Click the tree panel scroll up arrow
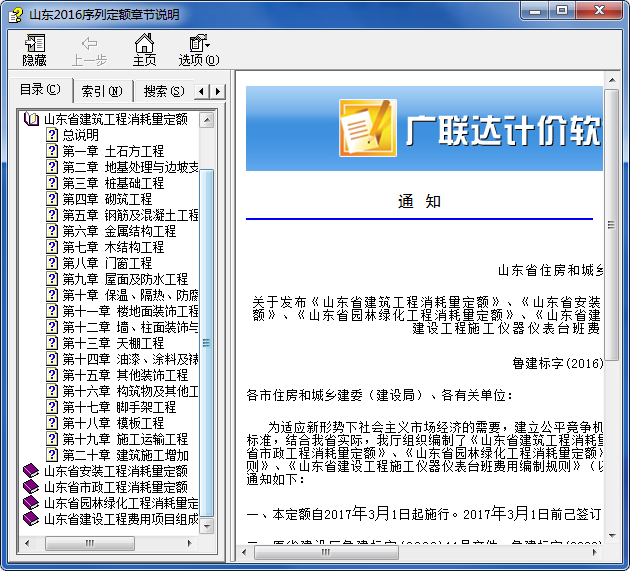This screenshot has height=571, width=630. (207, 120)
